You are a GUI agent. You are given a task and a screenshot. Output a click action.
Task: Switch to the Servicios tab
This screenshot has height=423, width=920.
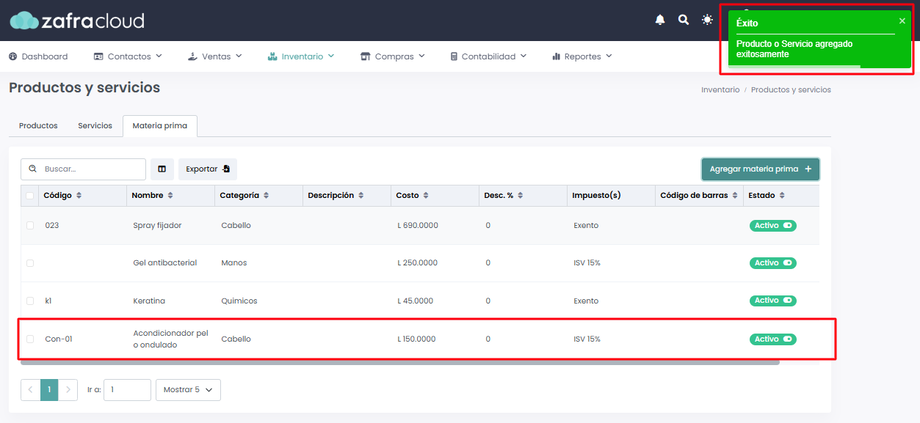(x=95, y=126)
